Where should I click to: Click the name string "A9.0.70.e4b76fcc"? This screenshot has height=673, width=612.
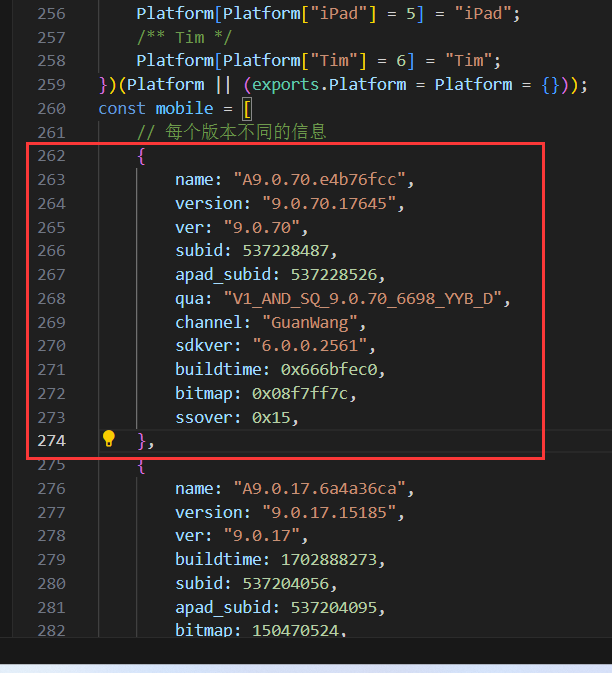tap(322, 180)
